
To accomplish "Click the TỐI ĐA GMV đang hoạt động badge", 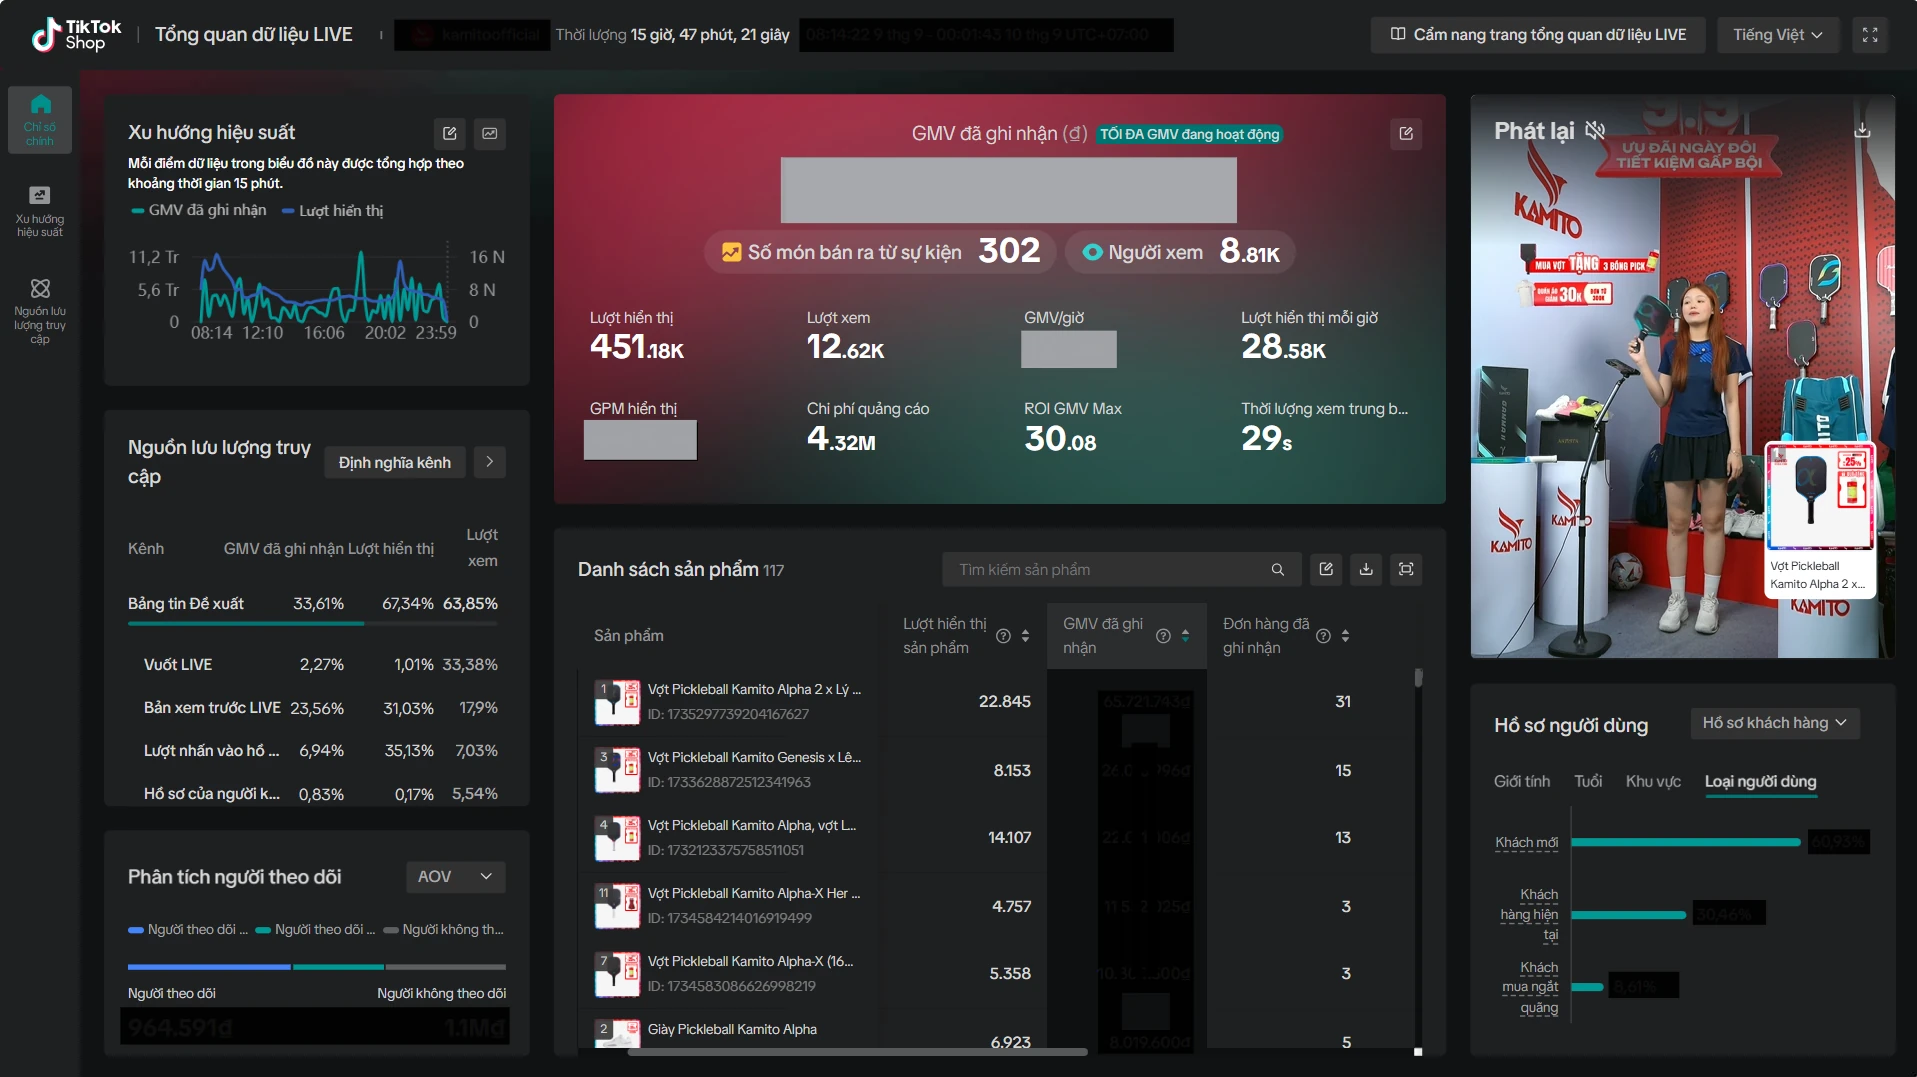I will [1189, 134].
